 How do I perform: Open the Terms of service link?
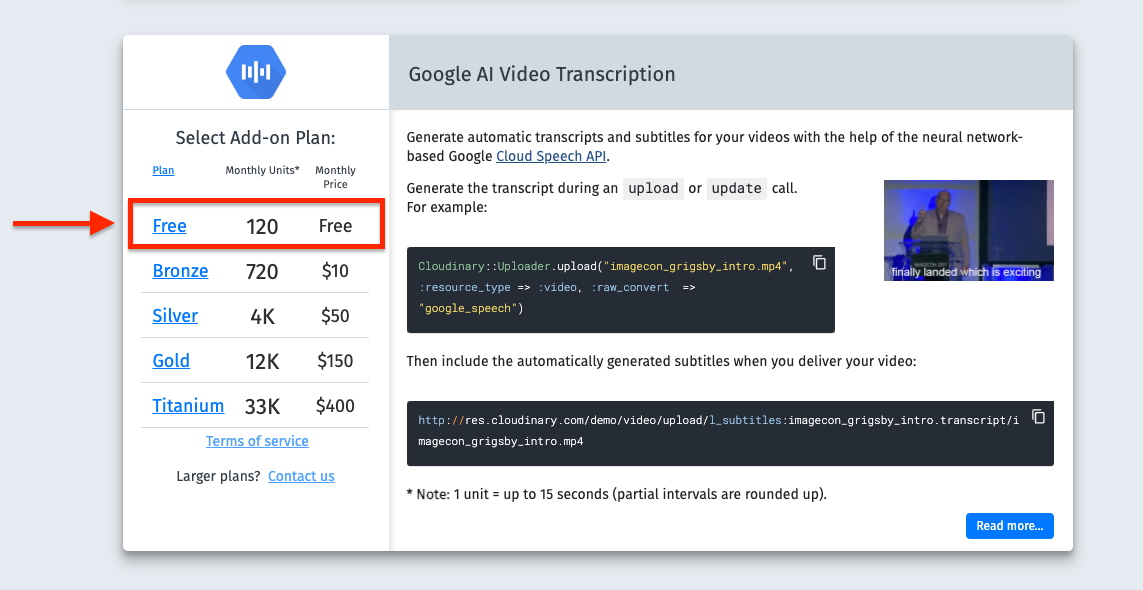[x=257, y=441]
